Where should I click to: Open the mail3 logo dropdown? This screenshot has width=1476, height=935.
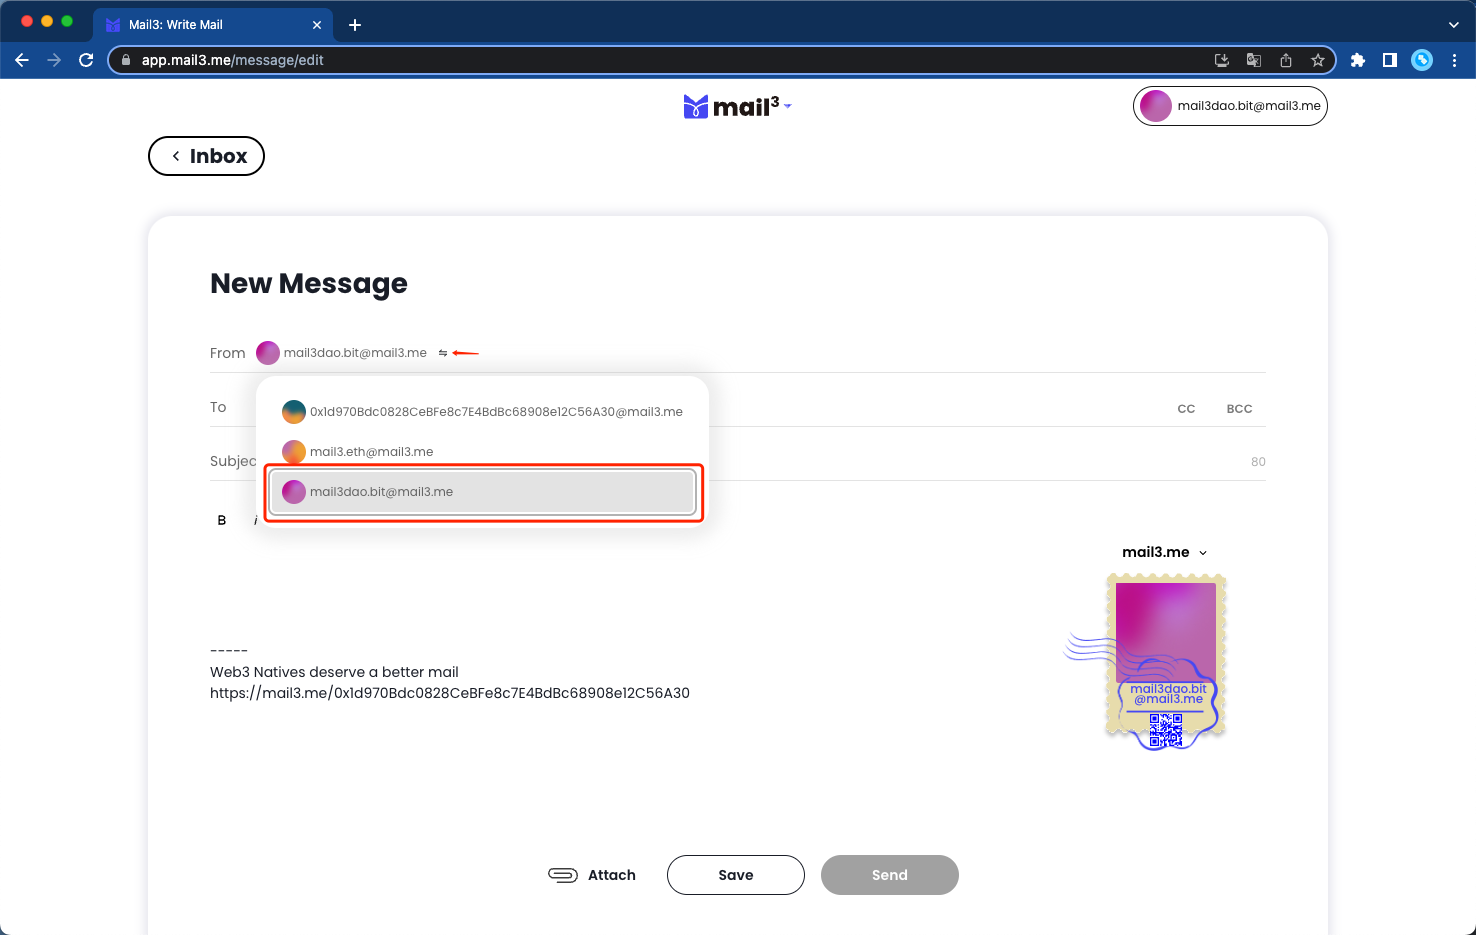pyautogui.click(x=738, y=106)
